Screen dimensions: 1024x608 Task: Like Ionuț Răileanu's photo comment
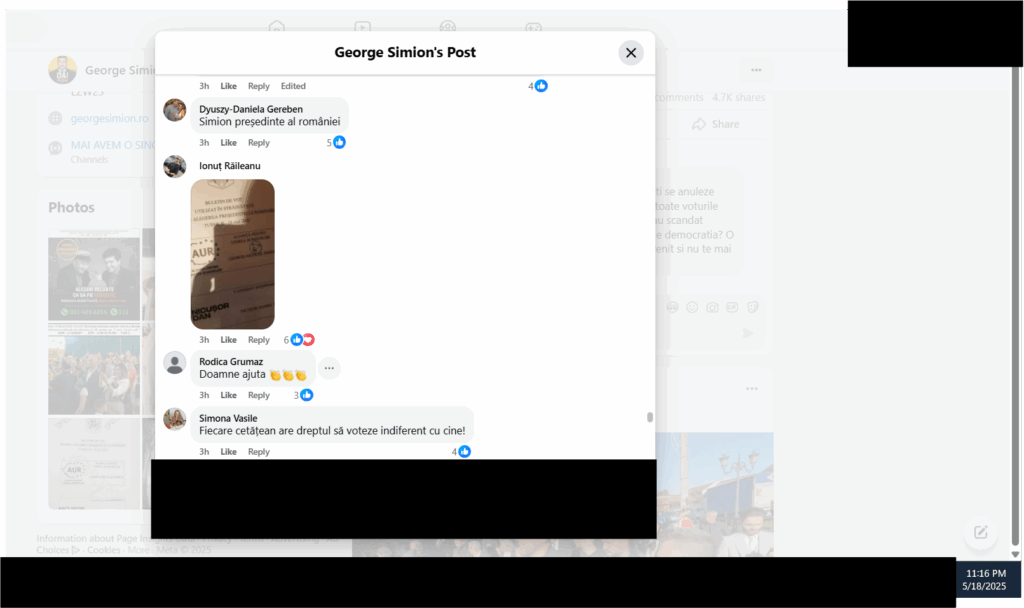point(229,340)
